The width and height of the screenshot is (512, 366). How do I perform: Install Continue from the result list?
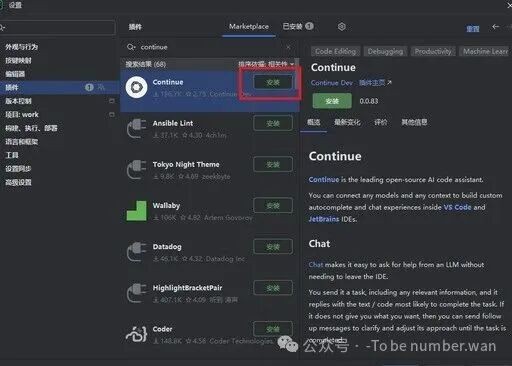click(273, 82)
